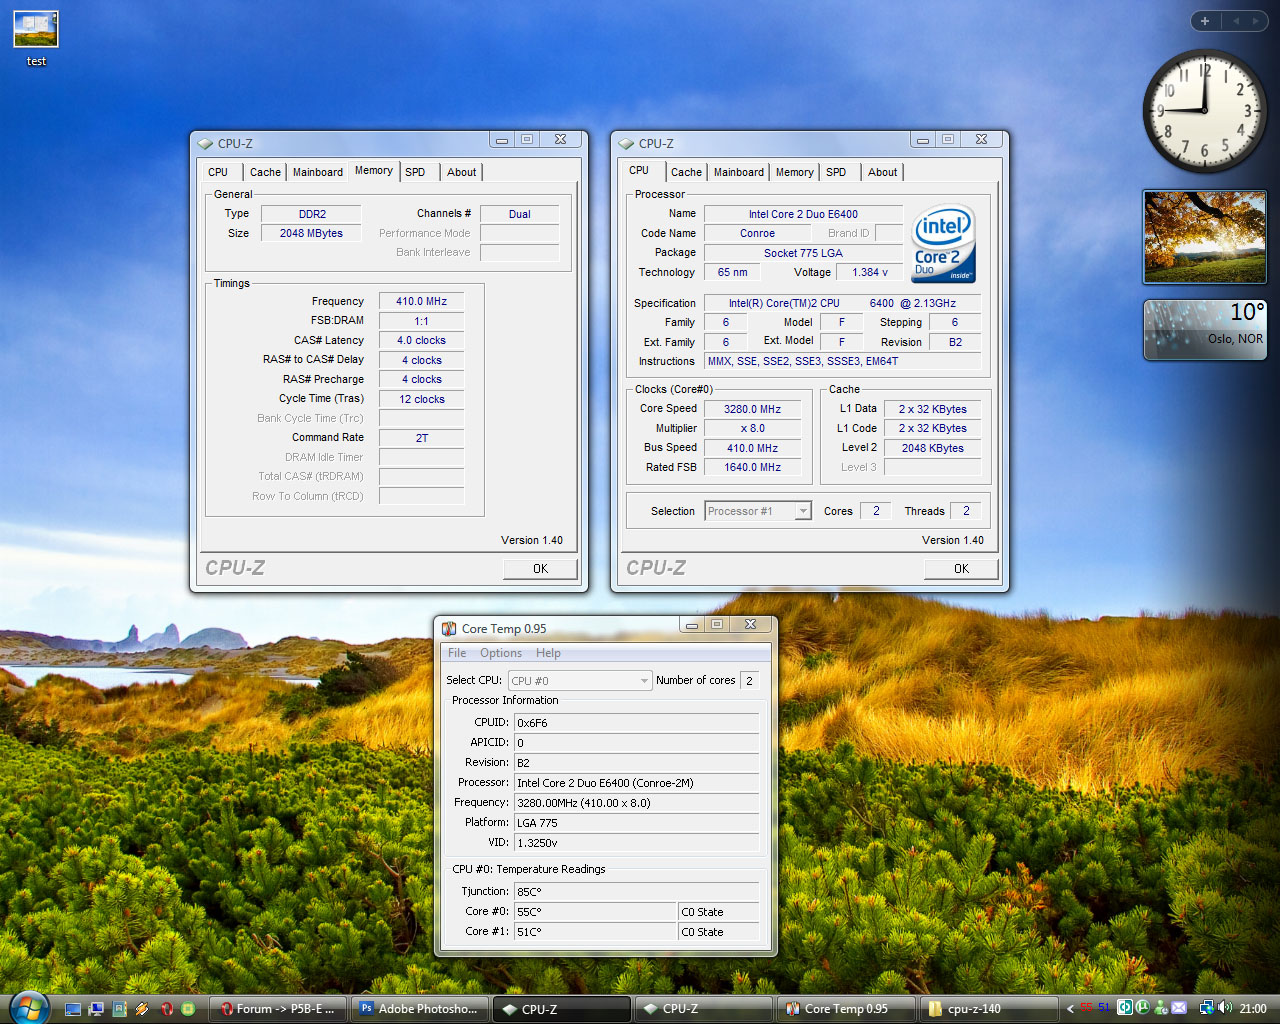This screenshot has height=1024, width=1280.
Task: Switch to Opera Forum taskbar button
Action: (280, 1009)
